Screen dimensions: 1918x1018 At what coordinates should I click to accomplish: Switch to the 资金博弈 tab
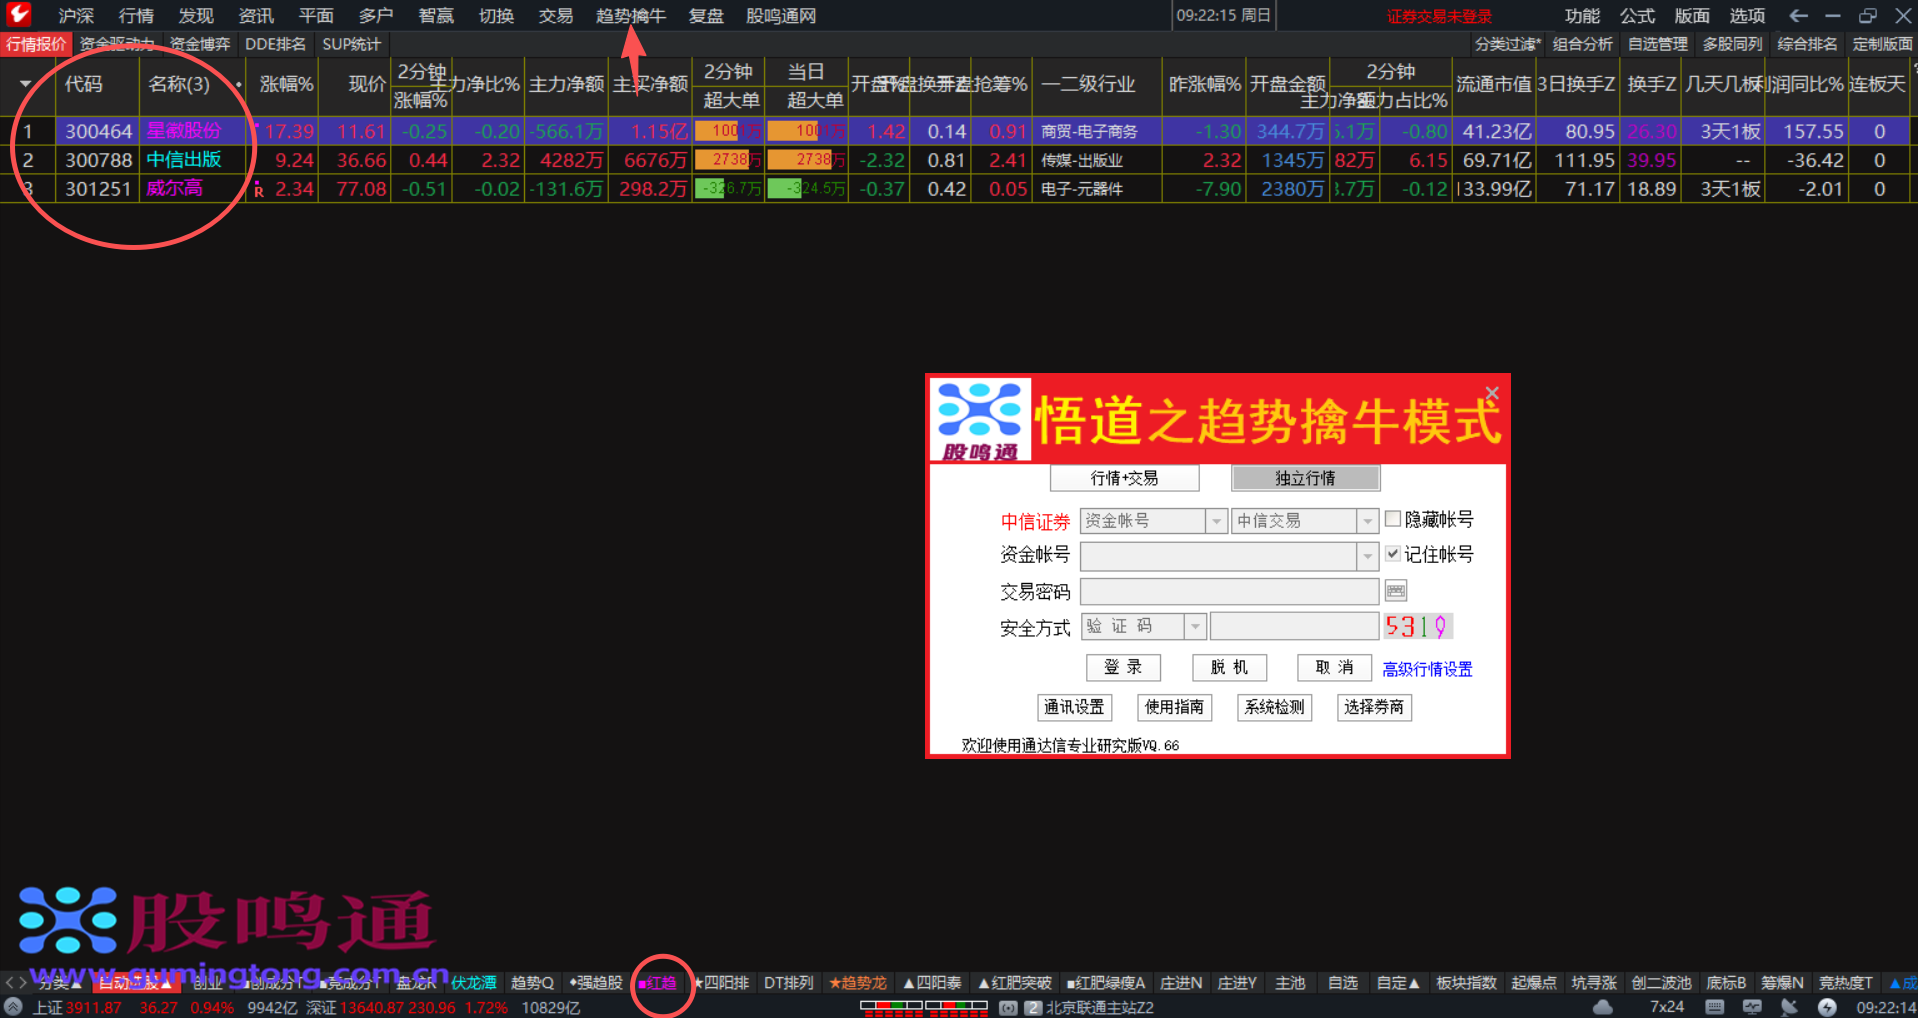(200, 44)
